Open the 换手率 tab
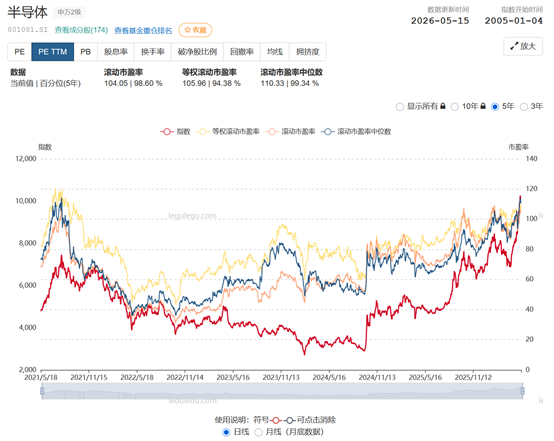Image resolution: width=554 pixels, height=441 pixels. [x=153, y=52]
